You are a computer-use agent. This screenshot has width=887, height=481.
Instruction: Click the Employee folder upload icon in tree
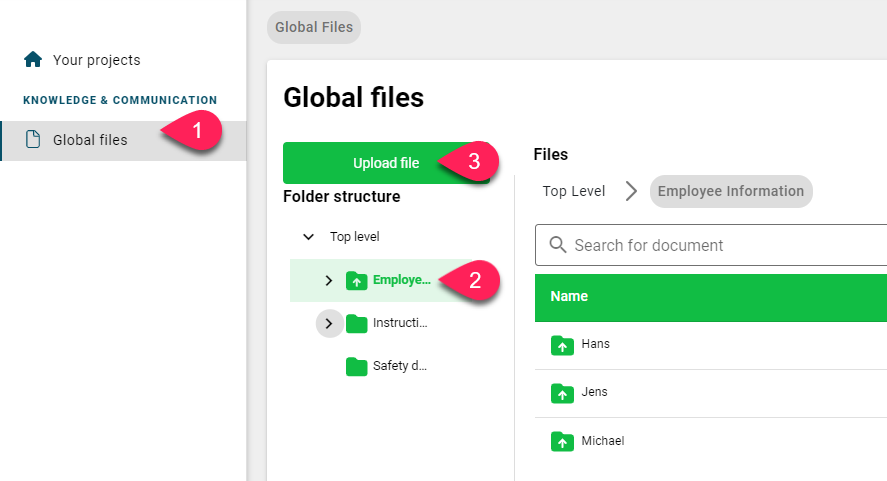click(x=356, y=281)
